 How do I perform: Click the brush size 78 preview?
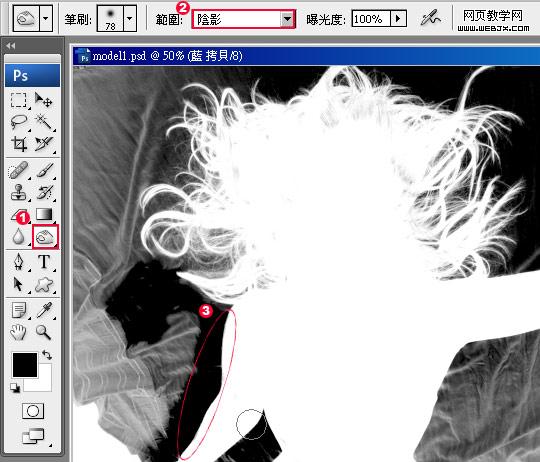[x=110, y=18]
